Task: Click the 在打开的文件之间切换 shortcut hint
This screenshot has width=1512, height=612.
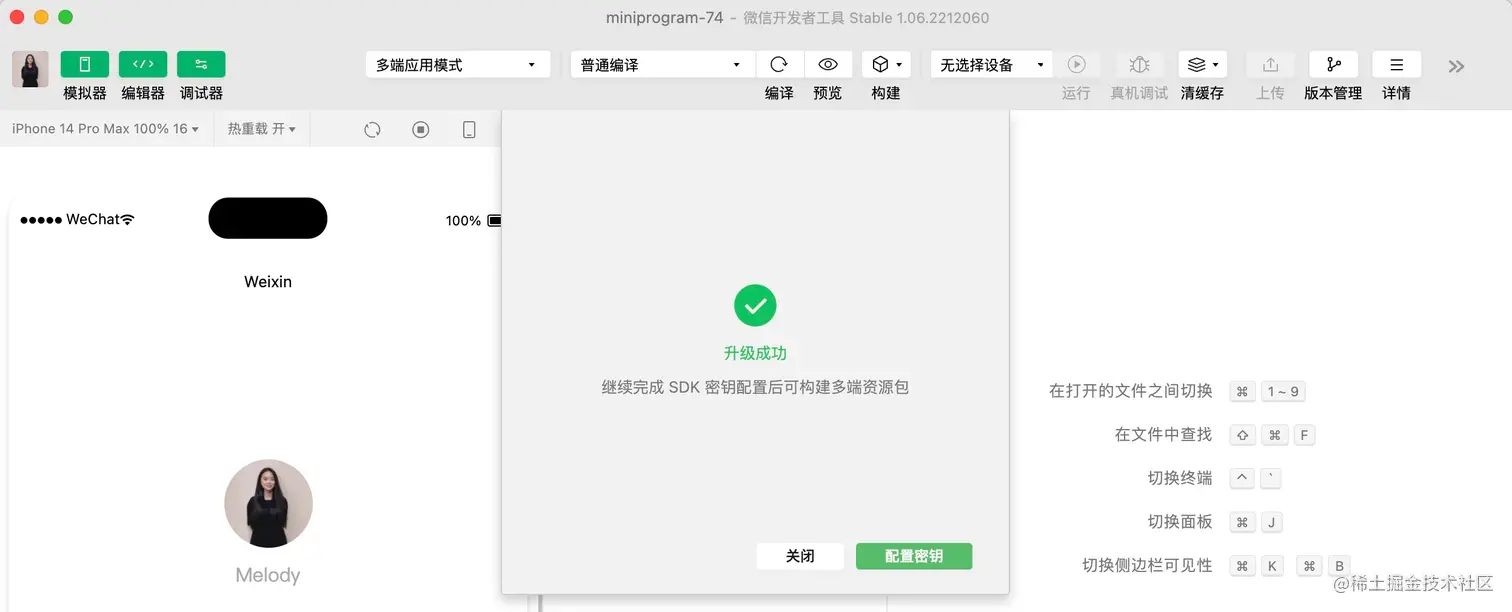Action: coord(1130,391)
